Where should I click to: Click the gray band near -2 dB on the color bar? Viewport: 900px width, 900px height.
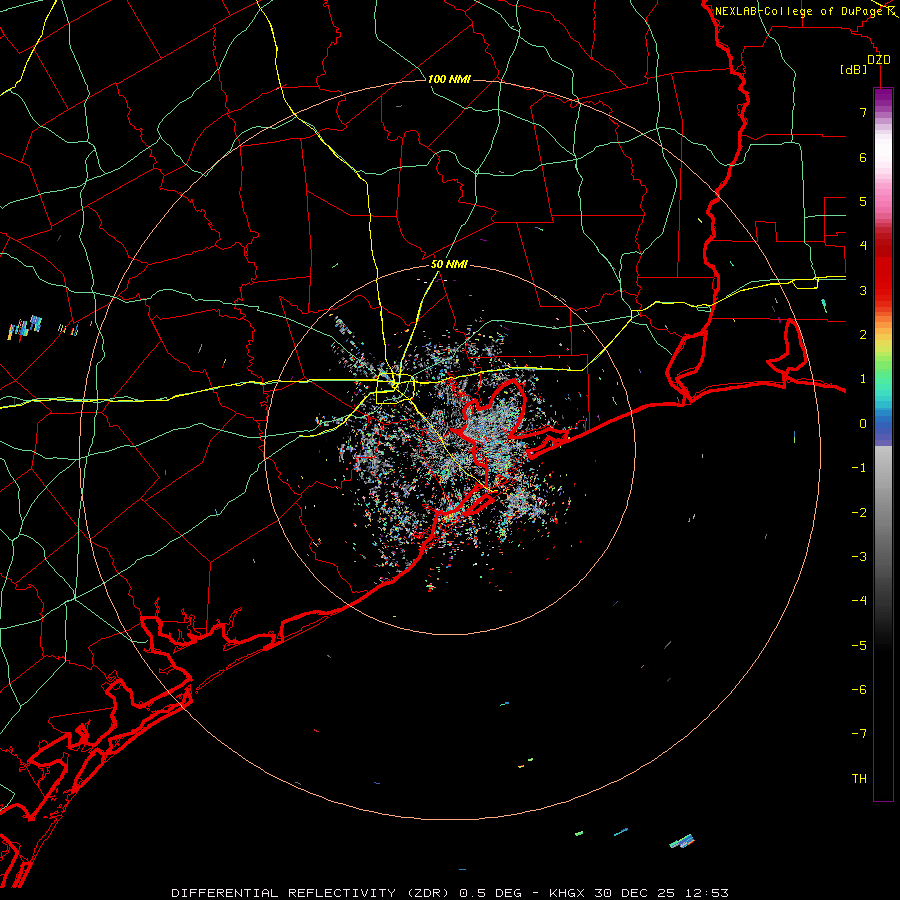(883, 513)
